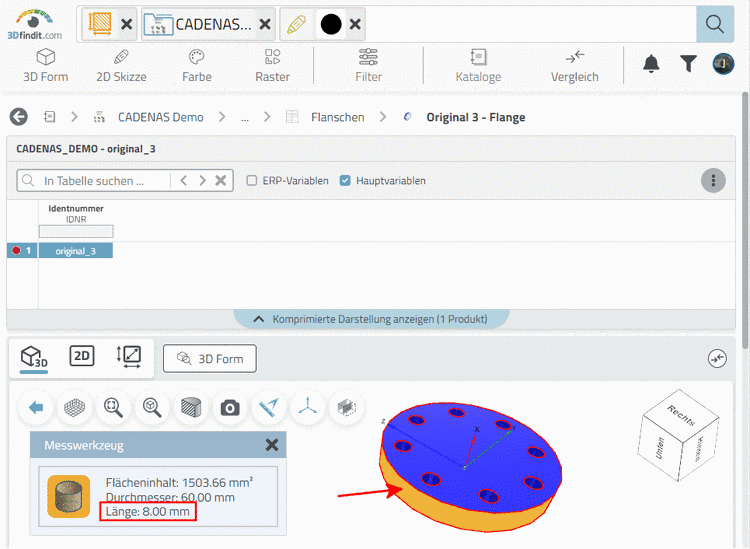This screenshot has height=549, width=750.
Task: Toggle the coordinate axes icon
Action: (308, 408)
